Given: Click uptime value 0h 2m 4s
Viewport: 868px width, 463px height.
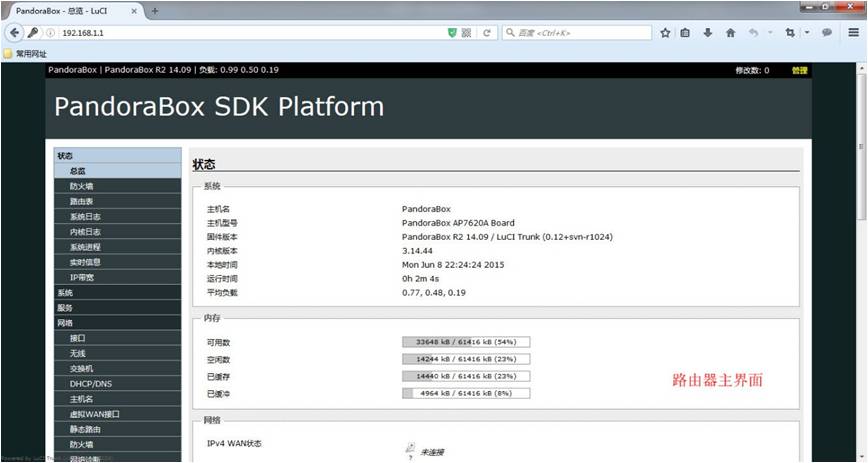Looking at the screenshot, I should click(420, 279).
